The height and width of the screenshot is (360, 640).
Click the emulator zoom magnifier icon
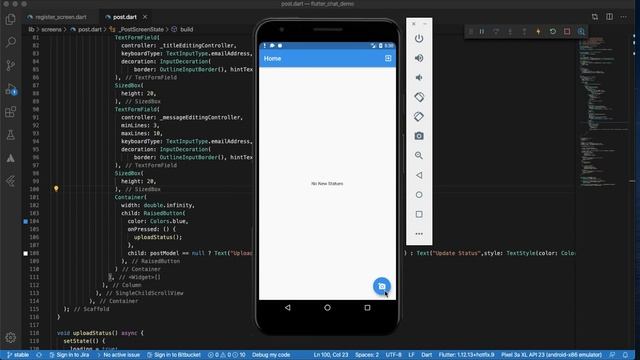click(x=419, y=156)
